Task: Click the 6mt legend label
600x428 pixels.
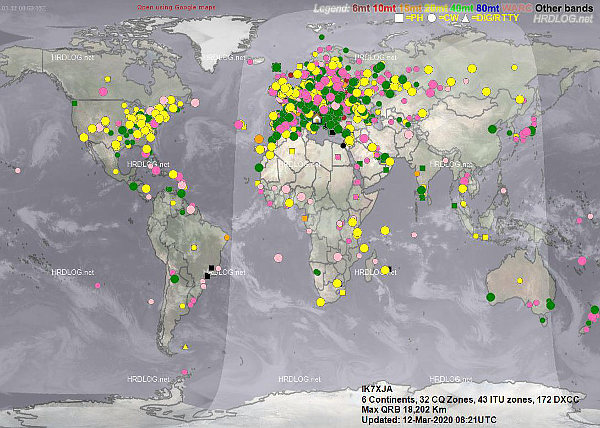Action: 361,8
